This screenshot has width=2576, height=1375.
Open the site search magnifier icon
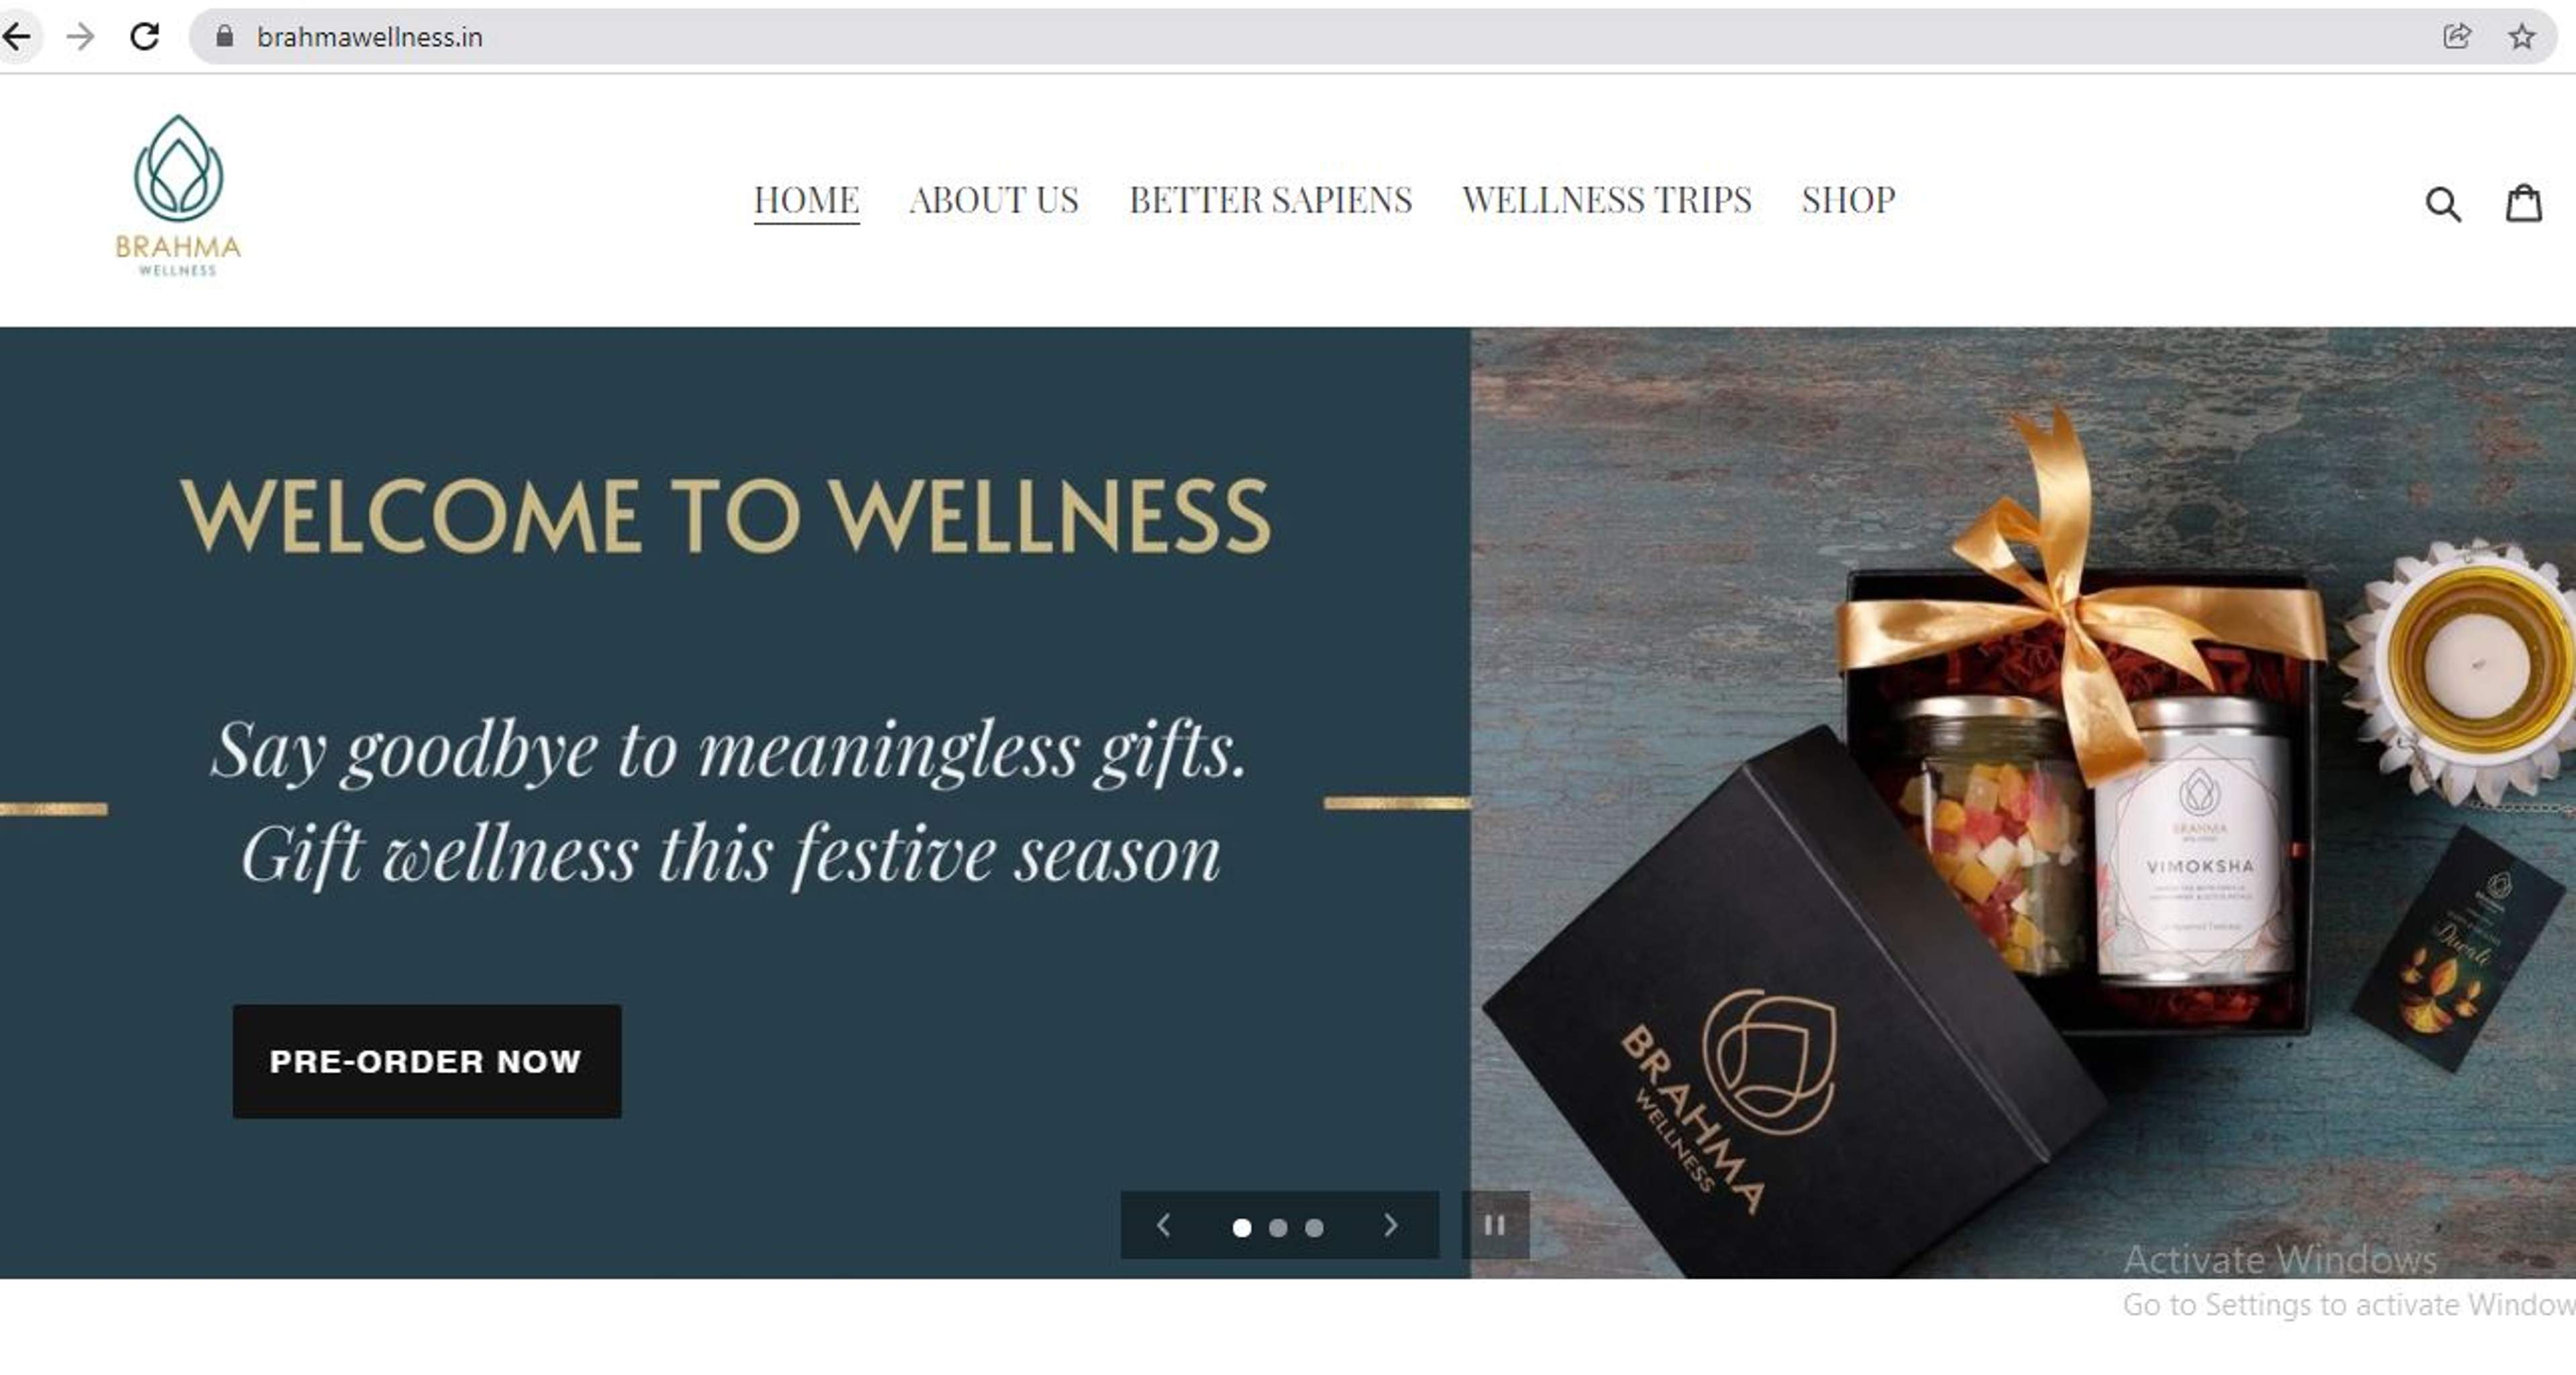pyautogui.click(x=2443, y=204)
